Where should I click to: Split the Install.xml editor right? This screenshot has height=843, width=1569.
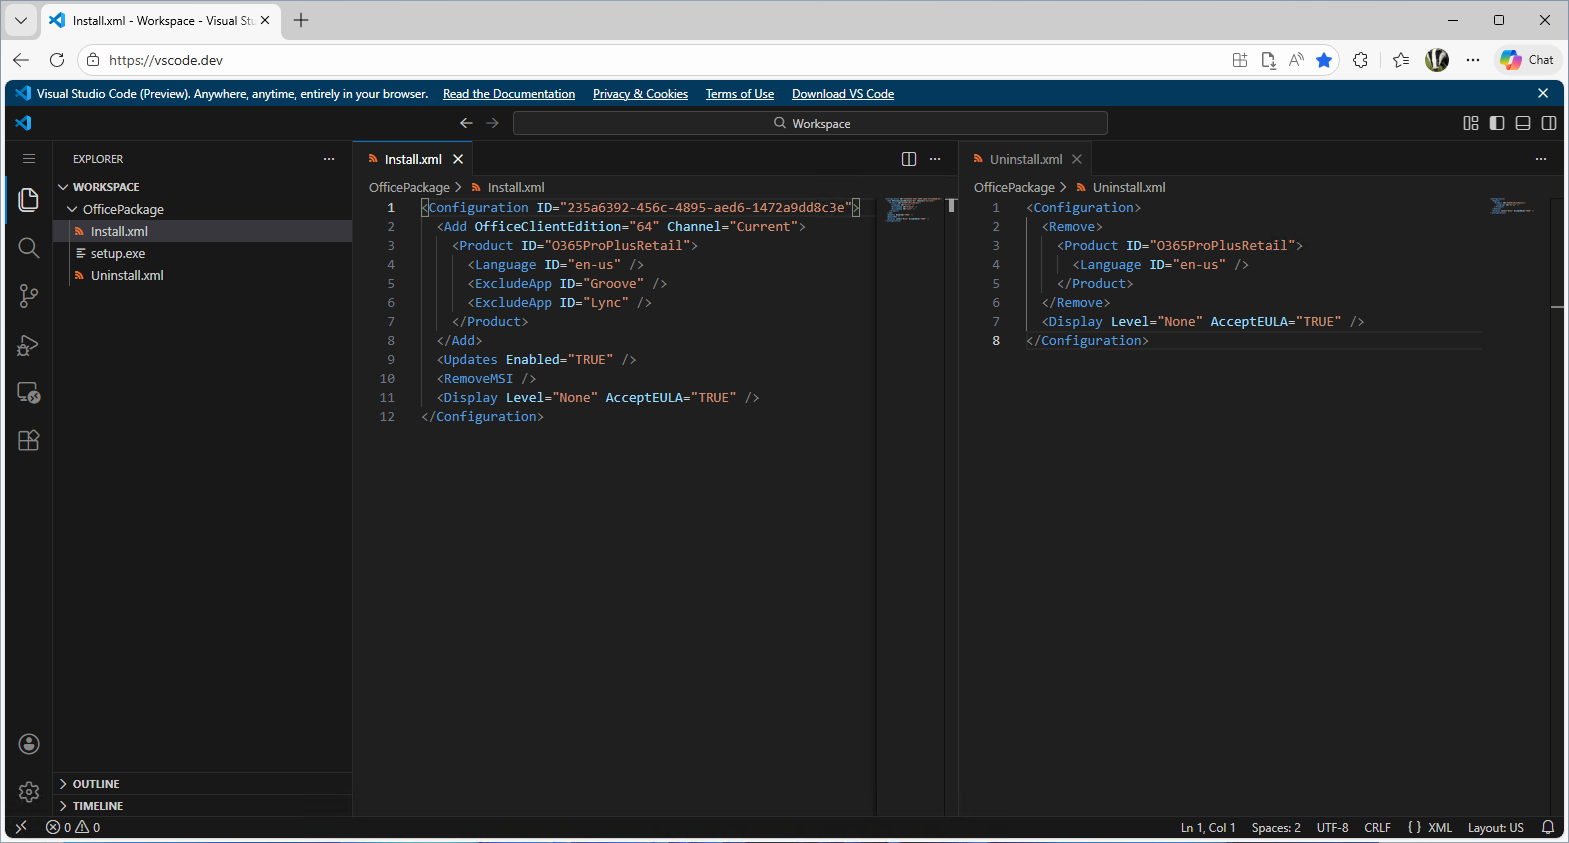(x=908, y=159)
